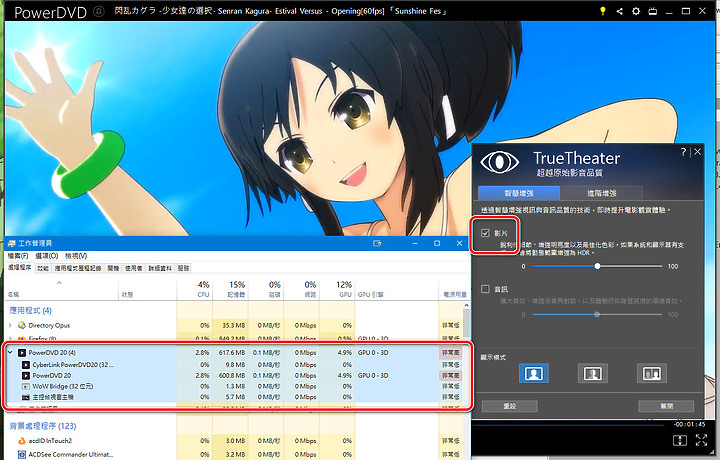This screenshot has width=720, height=460.
Task: Switch to TV mode icon in PowerDVD title bar
Action: (x=652, y=11)
